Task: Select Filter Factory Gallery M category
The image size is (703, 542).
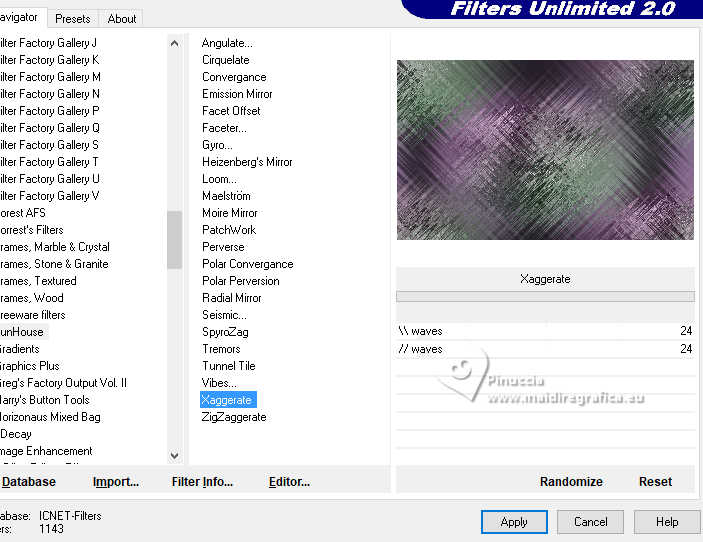Action: [x=50, y=77]
